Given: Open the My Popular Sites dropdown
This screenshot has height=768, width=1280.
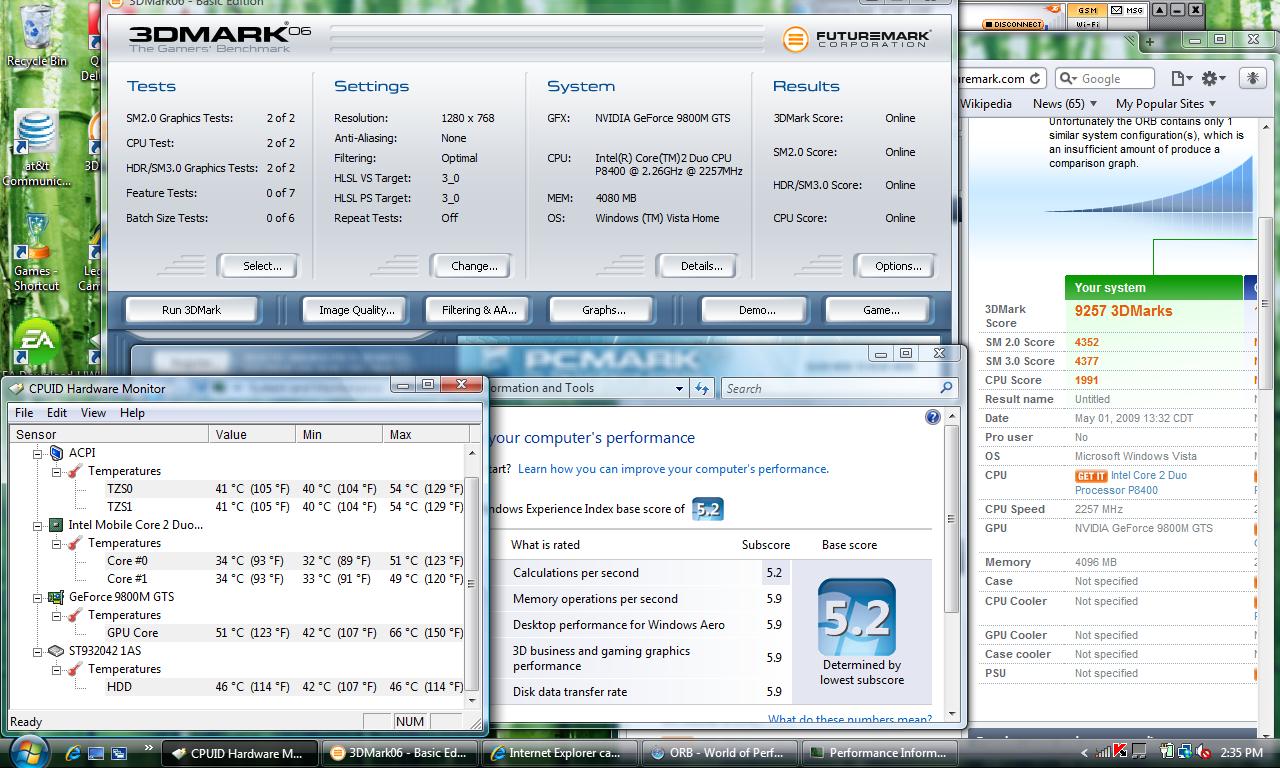Looking at the screenshot, I should coord(1166,103).
